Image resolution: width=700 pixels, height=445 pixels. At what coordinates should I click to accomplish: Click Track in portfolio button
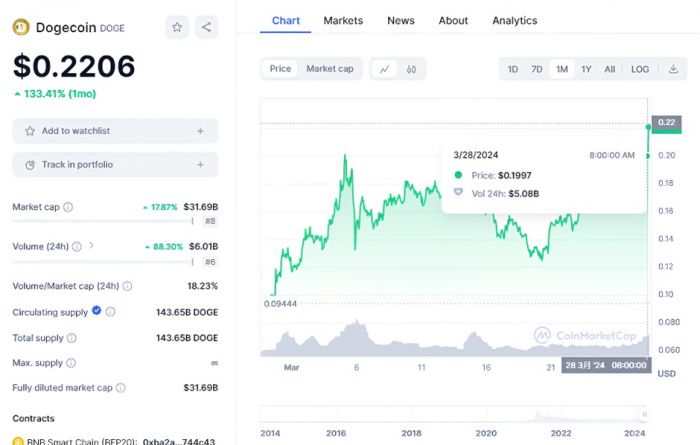[x=115, y=164]
